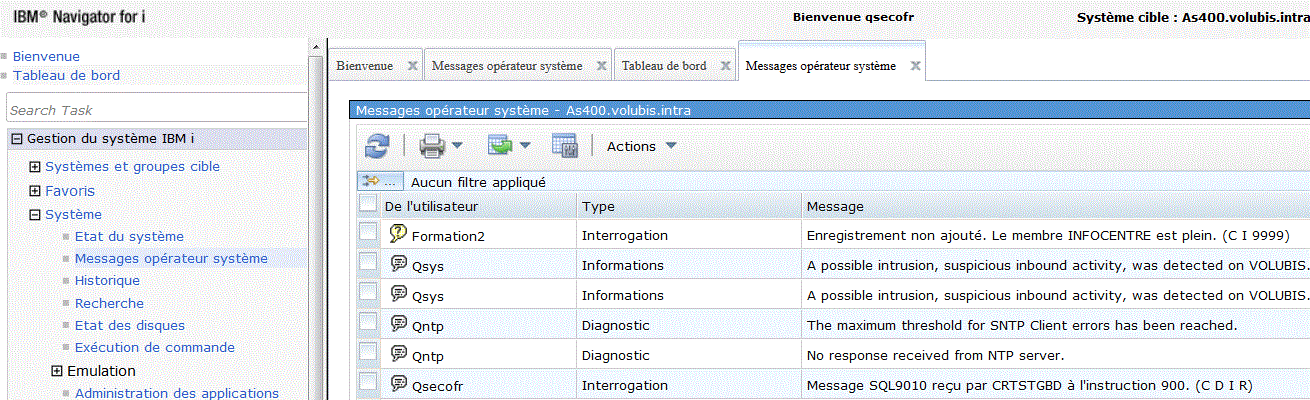Sort by the Type column header
Image resolution: width=1310 pixels, height=400 pixels.
(598, 206)
